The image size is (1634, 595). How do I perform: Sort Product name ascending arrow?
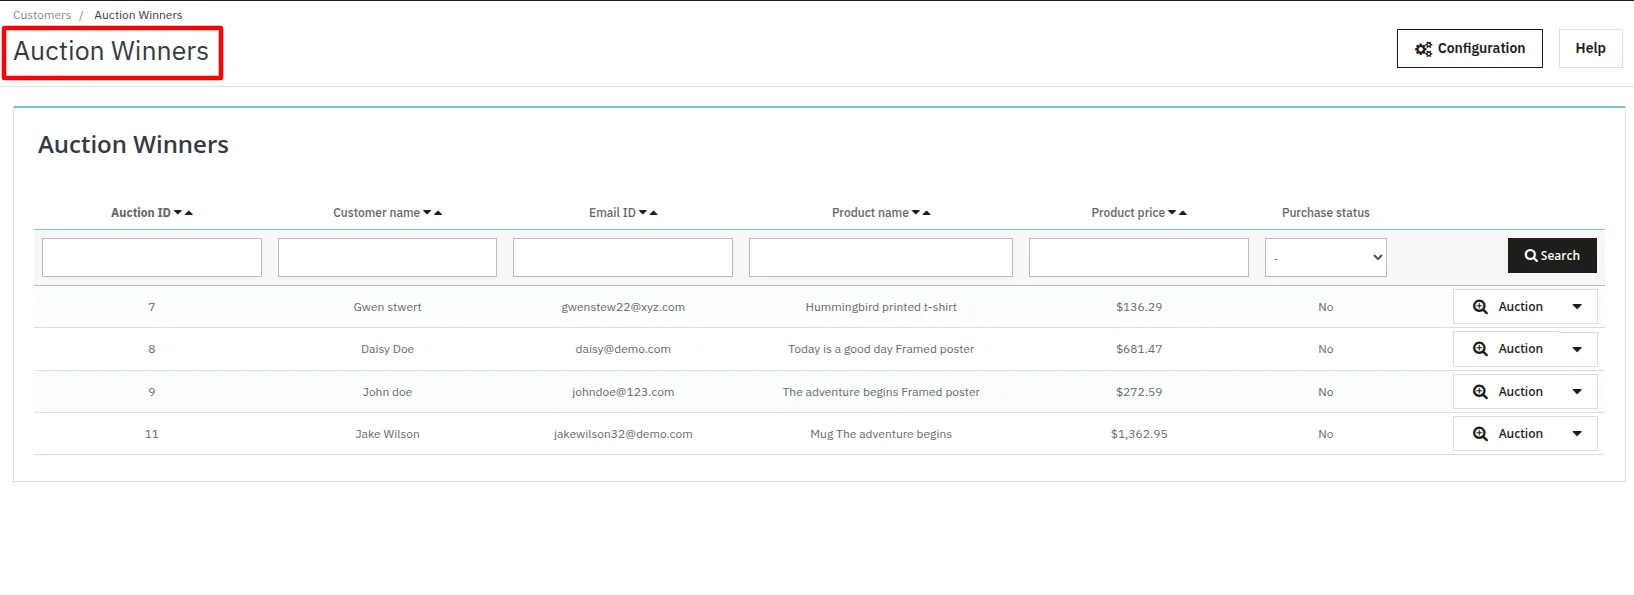click(x=927, y=212)
